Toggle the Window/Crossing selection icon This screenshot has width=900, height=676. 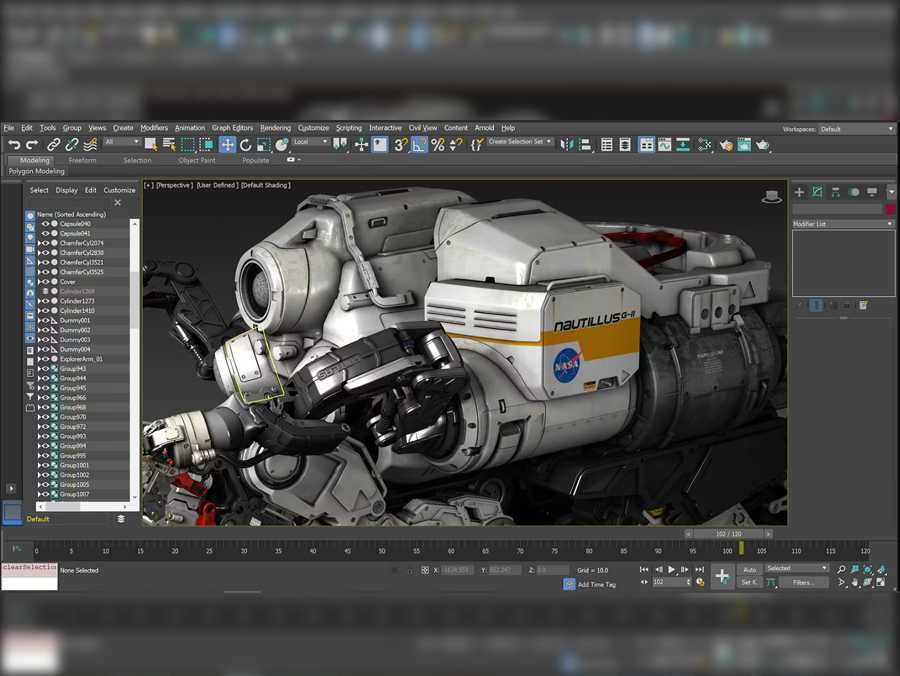tap(207, 145)
